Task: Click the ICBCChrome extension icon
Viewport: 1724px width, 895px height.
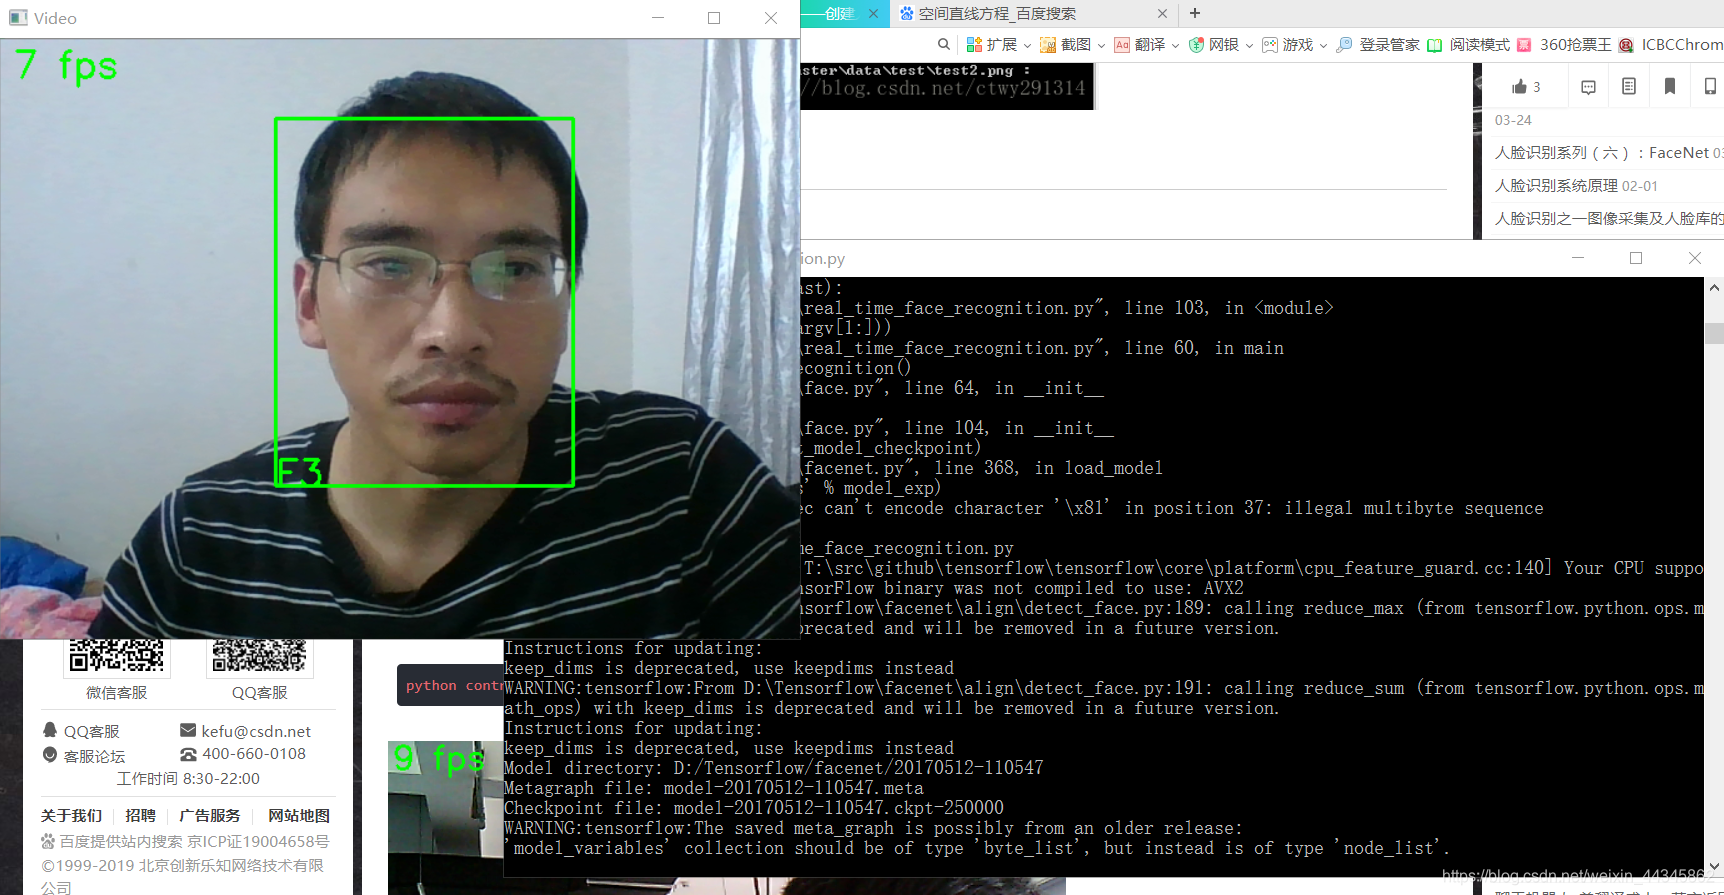Action: coord(1626,45)
